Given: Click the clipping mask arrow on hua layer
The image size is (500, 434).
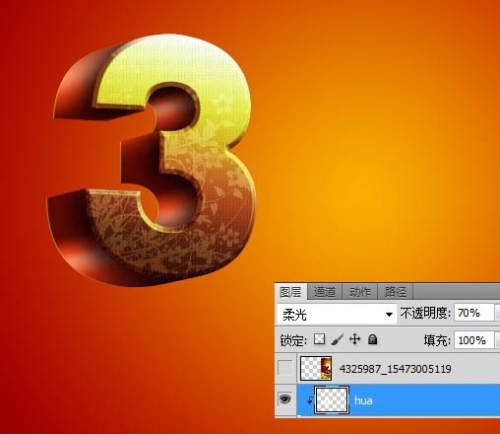Looking at the screenshot, I should pos(310,400).
